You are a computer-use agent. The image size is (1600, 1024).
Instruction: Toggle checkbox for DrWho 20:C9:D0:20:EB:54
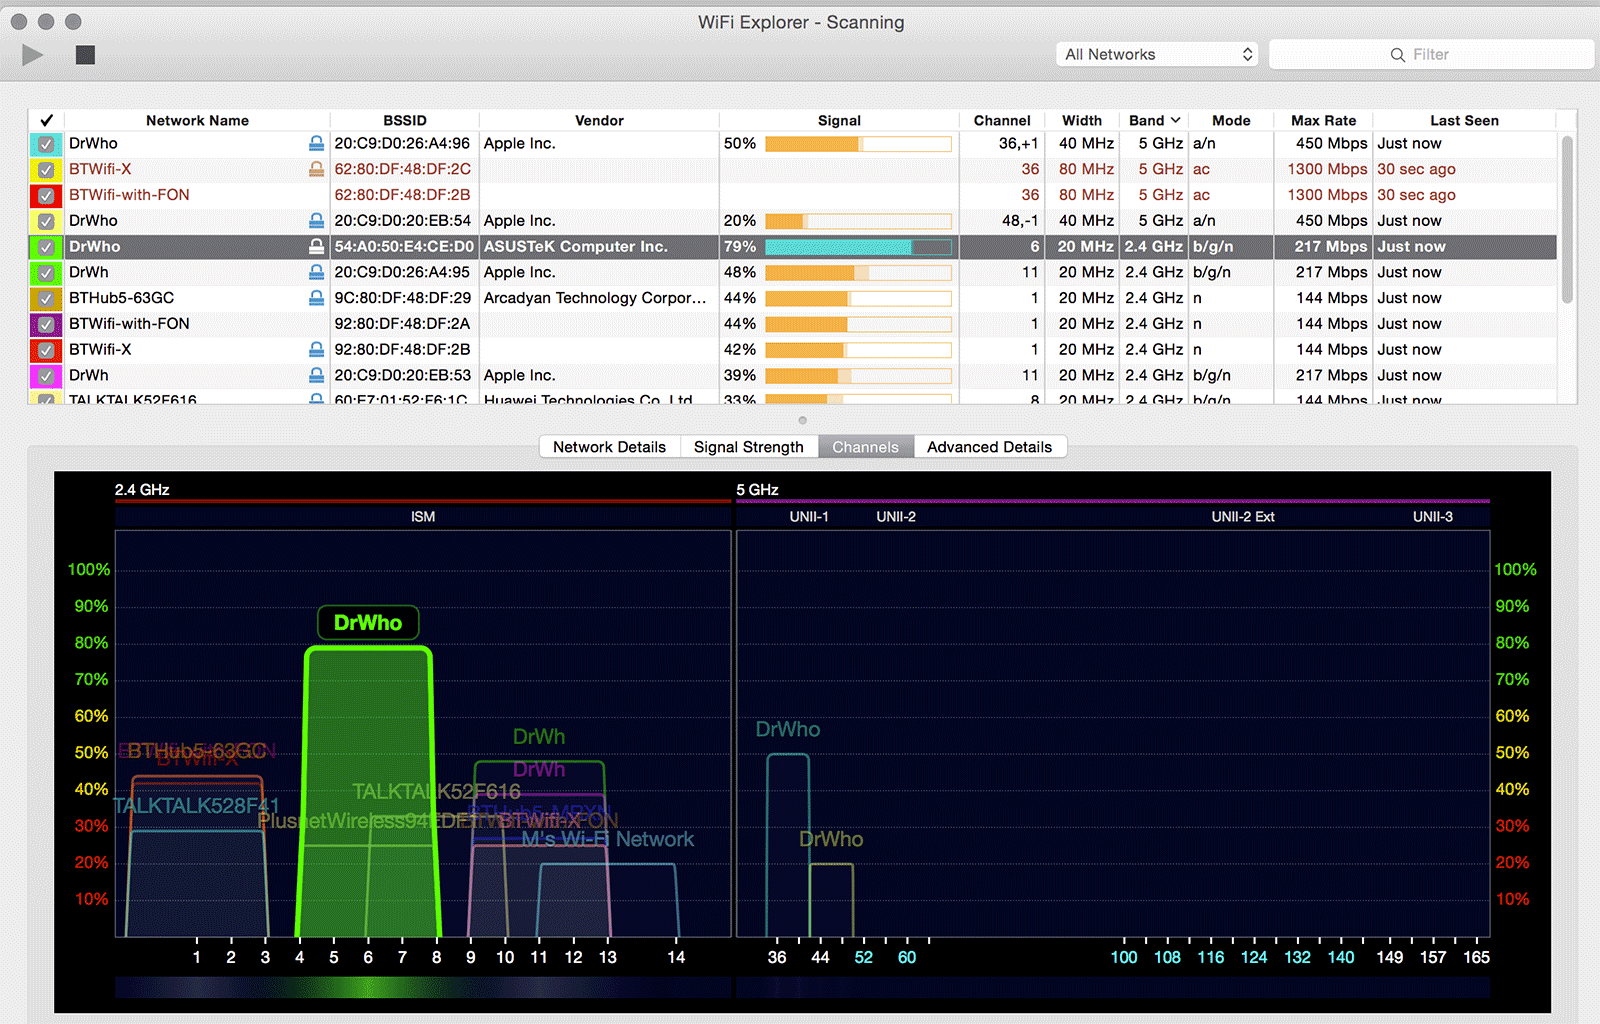46,221
